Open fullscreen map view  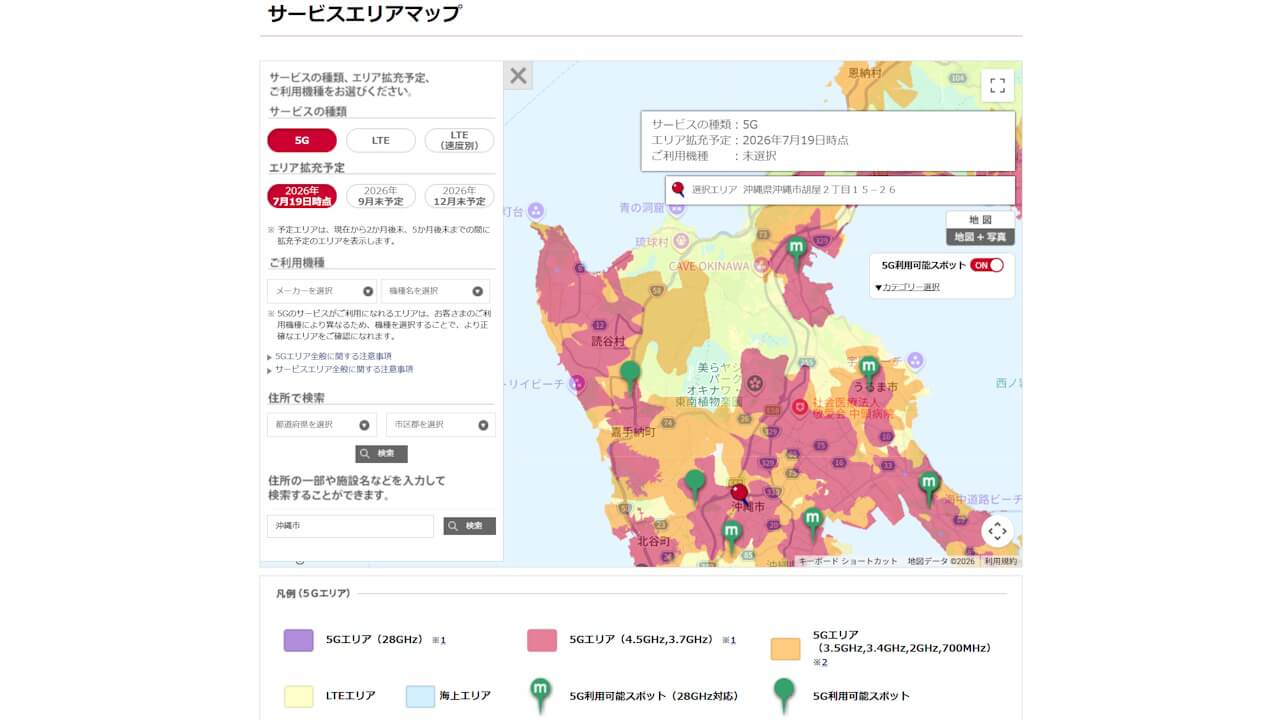[x=997, y=86]
